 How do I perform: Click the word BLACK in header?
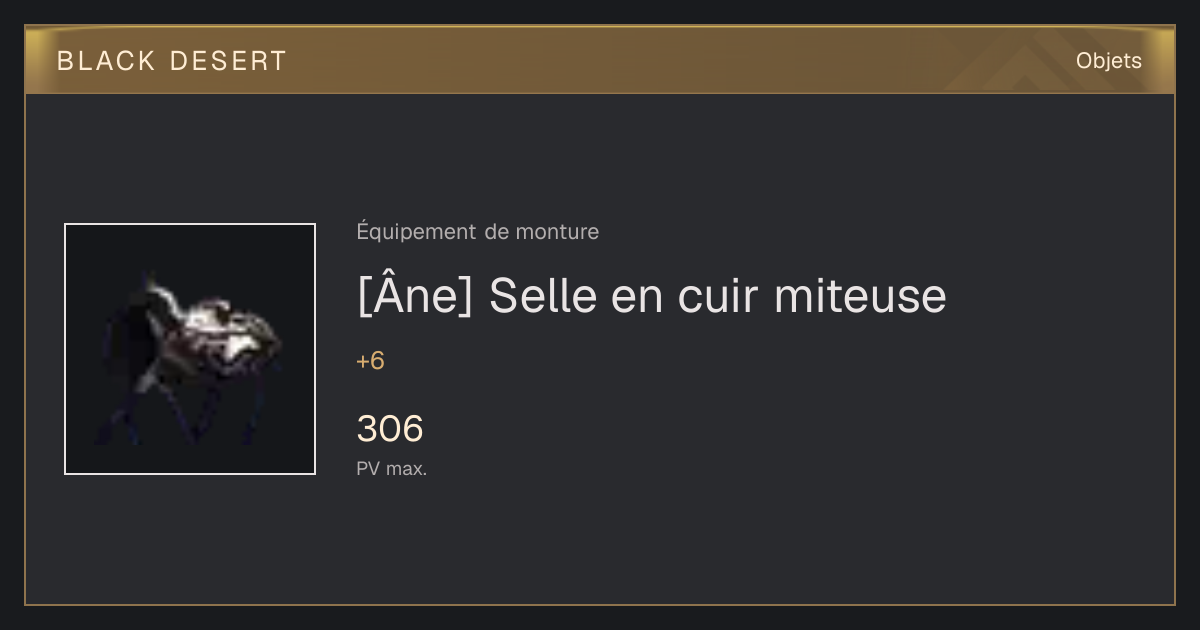coord(106,61)
